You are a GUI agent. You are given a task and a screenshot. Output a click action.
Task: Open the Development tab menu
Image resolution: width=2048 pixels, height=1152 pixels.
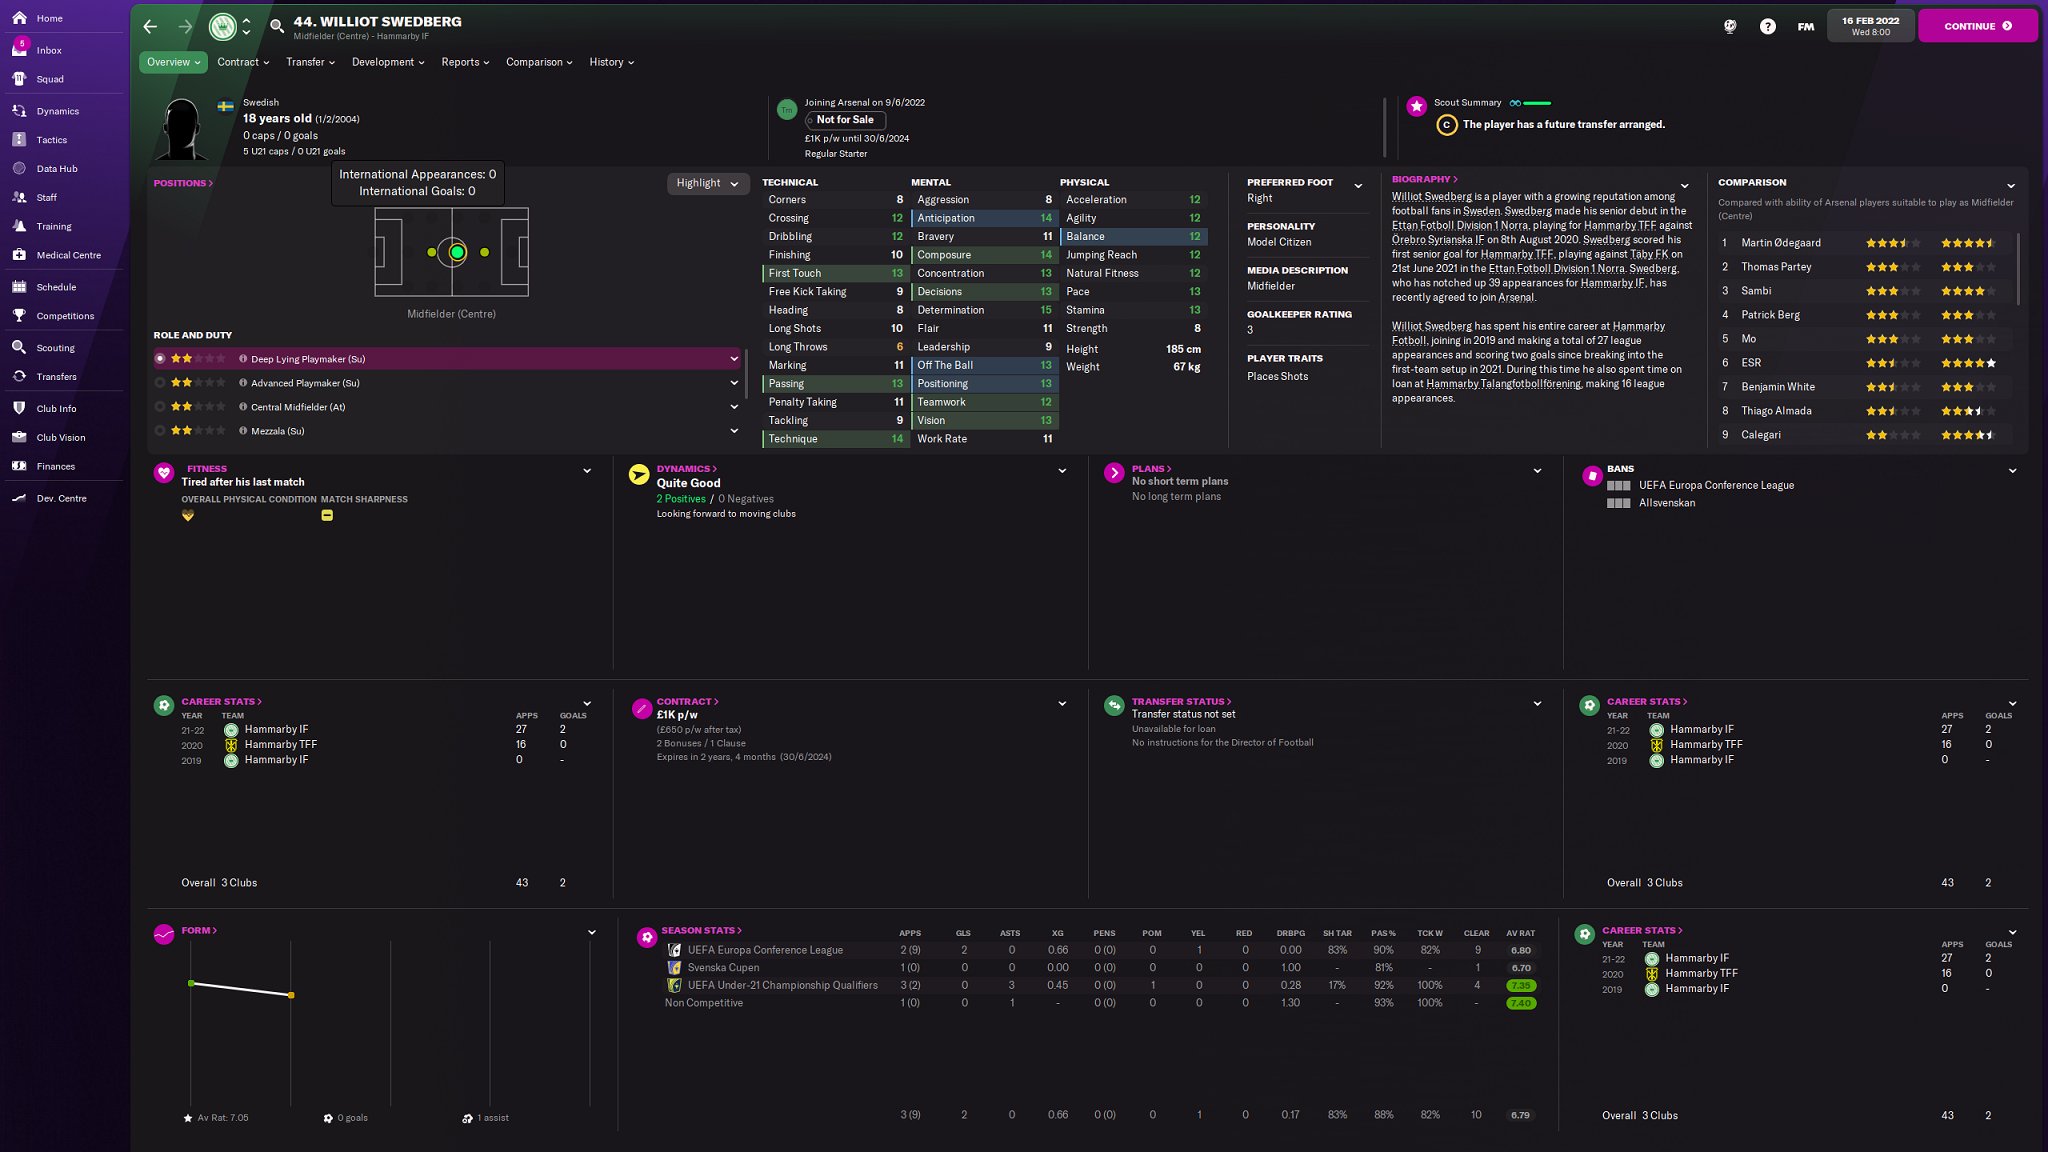click(x=388, y=62)
